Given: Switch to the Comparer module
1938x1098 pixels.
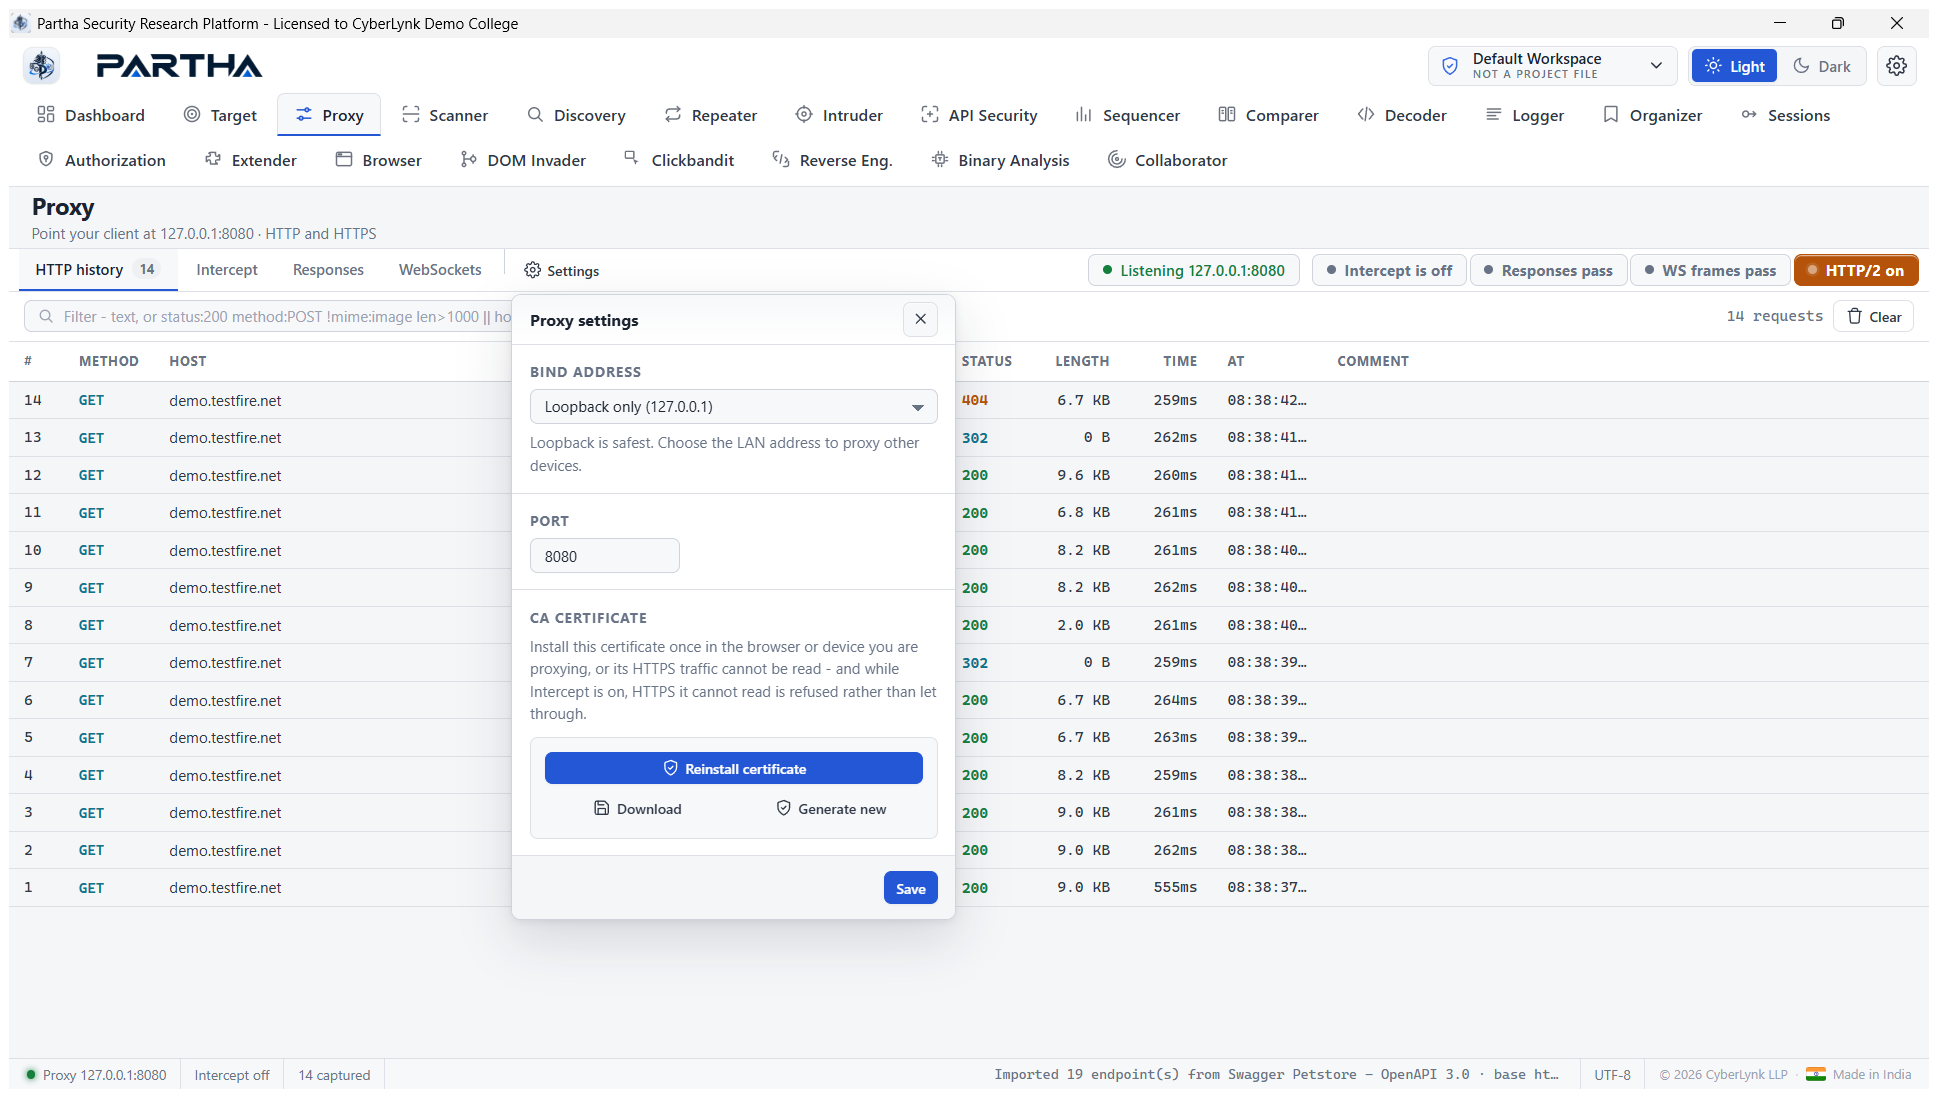Looking at the screenshot, I should (x=1268, y=115).
